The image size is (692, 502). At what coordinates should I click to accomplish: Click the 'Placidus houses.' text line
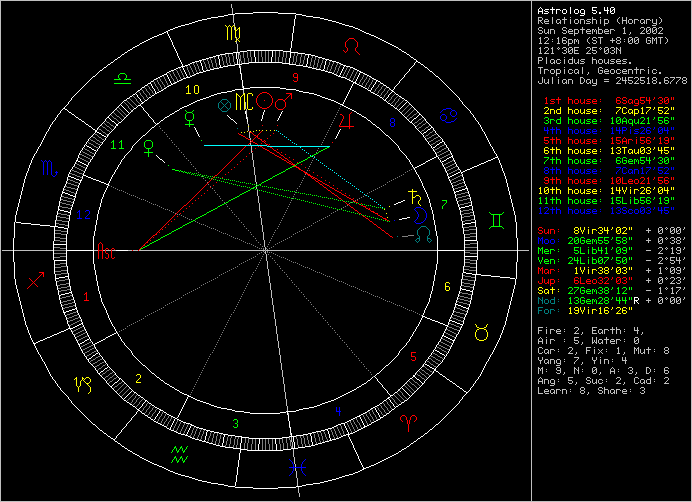click(x=579, y=61)
